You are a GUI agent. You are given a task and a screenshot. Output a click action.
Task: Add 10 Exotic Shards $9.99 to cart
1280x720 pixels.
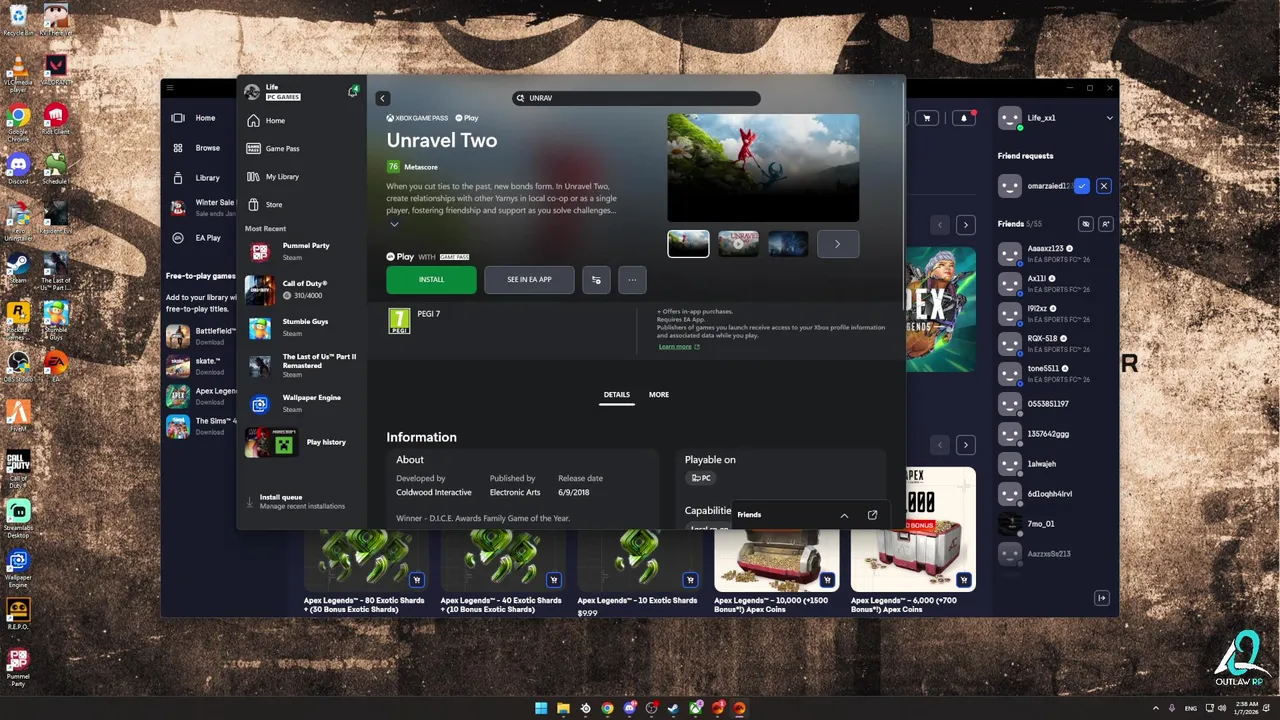[x=690, y=580]
